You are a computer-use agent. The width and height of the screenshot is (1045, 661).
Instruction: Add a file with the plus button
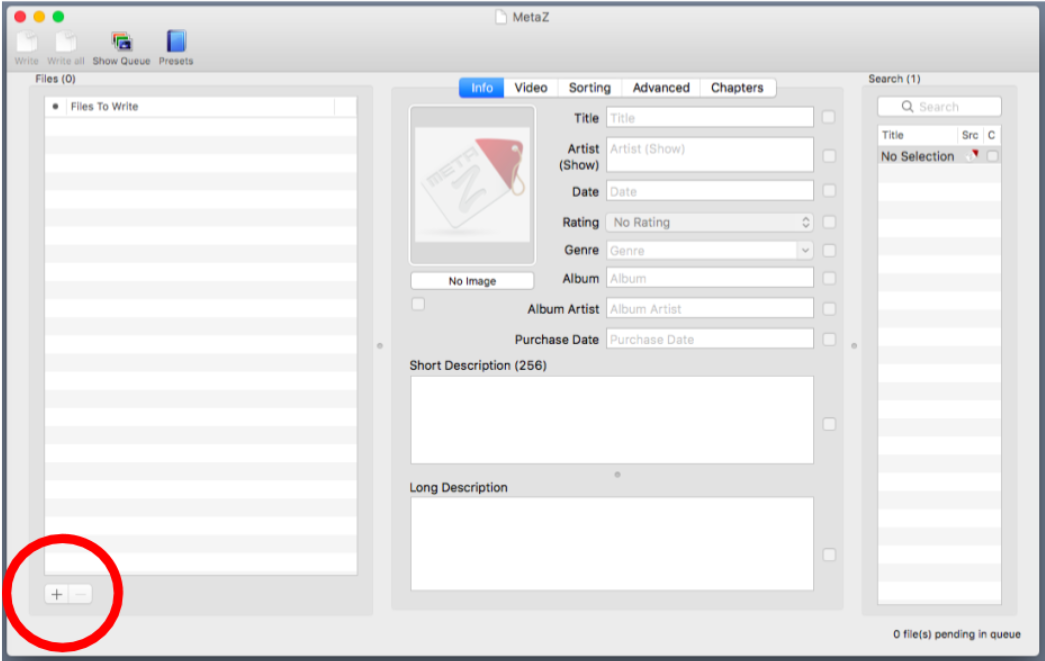(57, 594)
